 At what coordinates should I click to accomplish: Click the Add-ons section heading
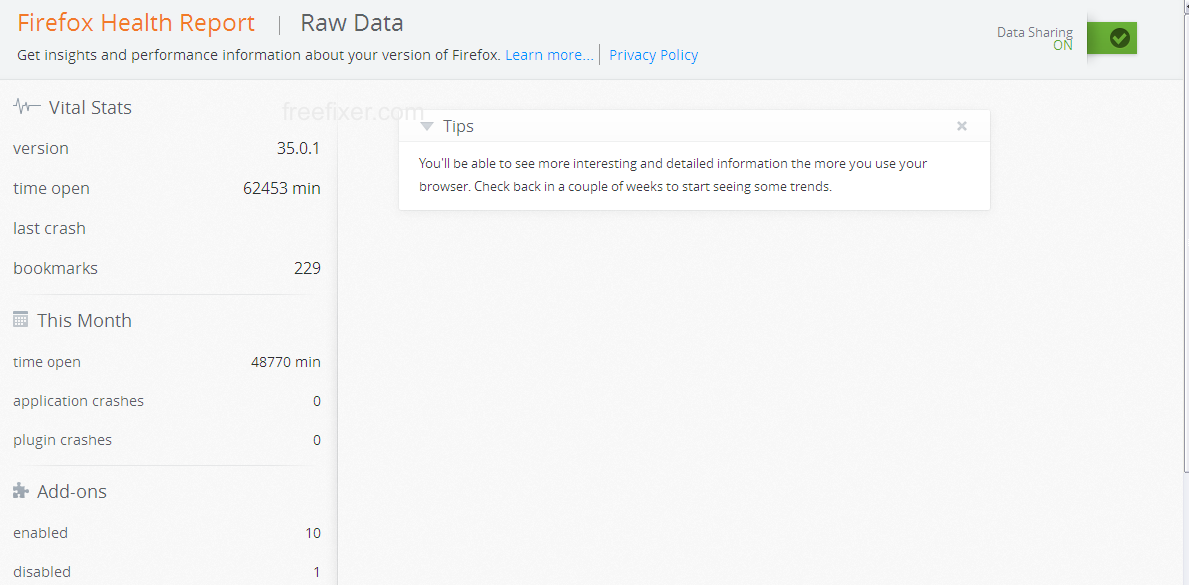[x=71, y=491]
